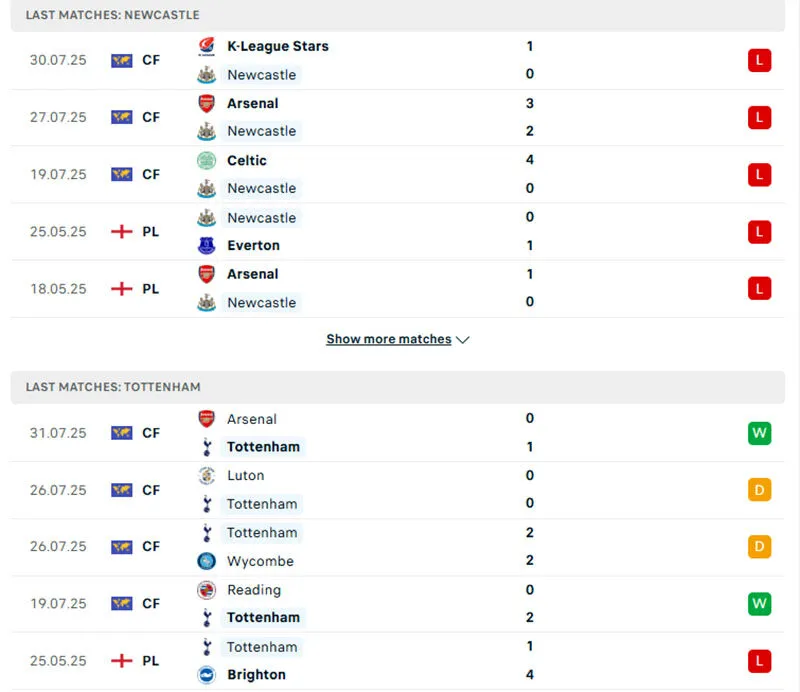
Task: Click the Newcastle magpie badge
Action: coord(206,75)
